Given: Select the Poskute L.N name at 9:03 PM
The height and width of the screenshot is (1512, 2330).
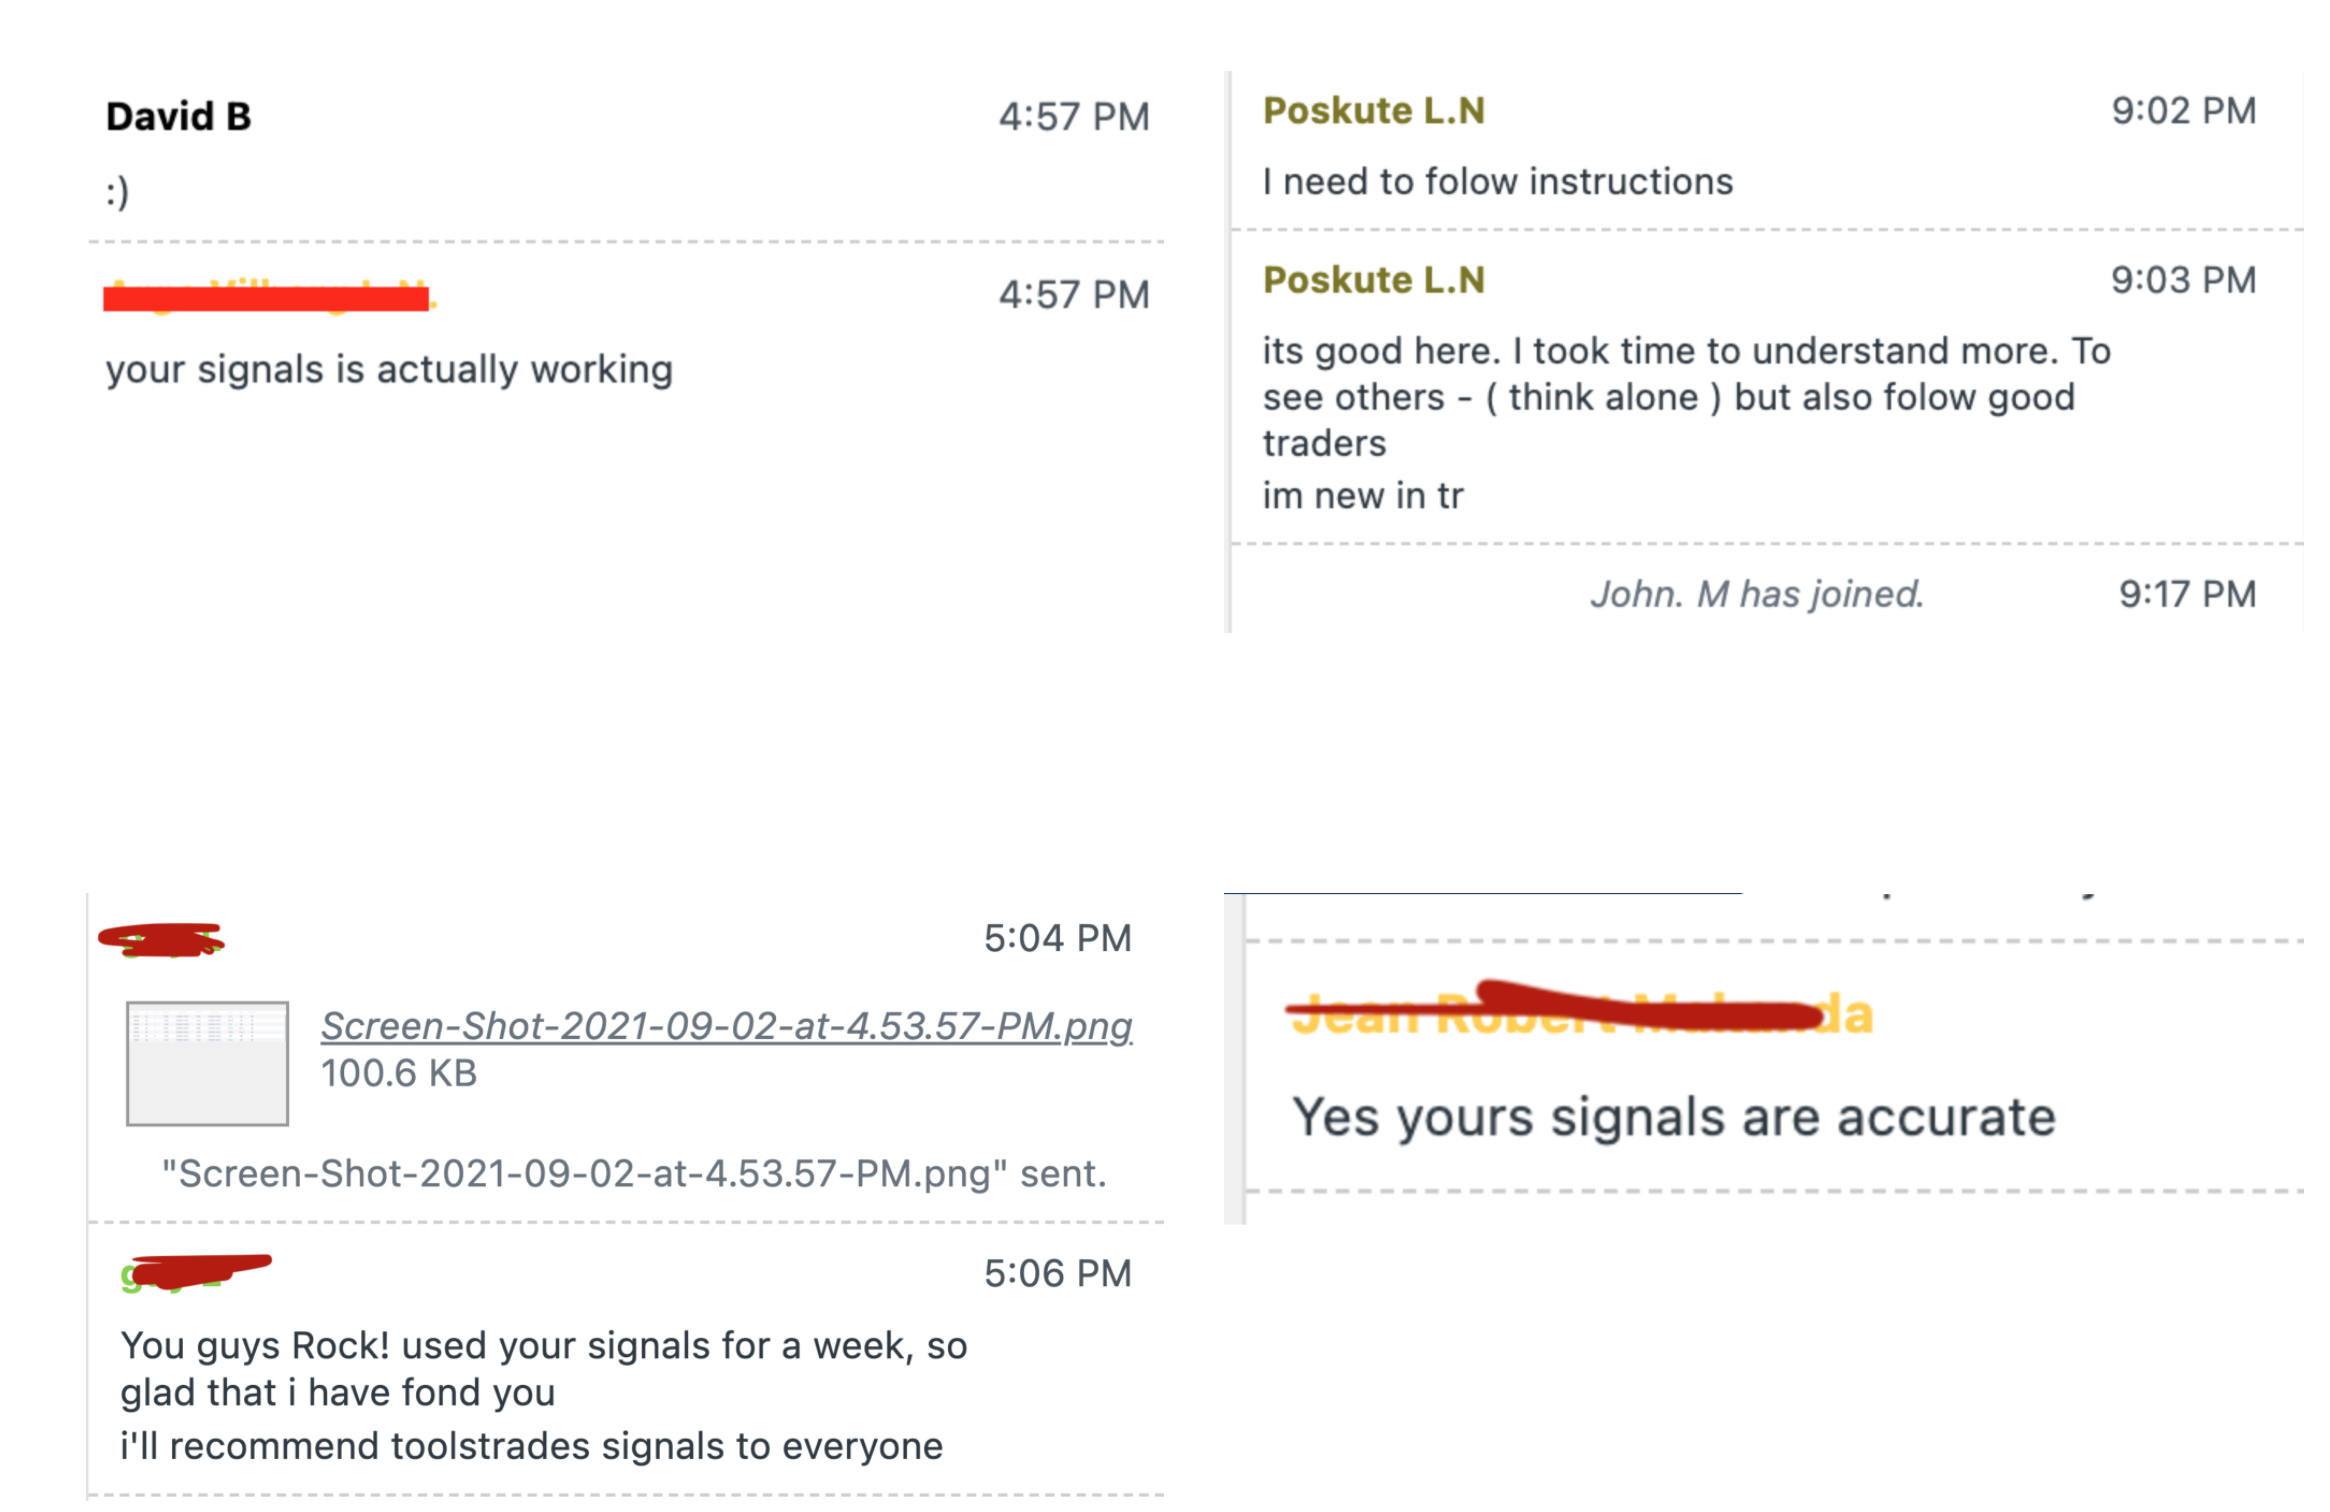Looking at the screenshot, I should [x=1373, y=280].
